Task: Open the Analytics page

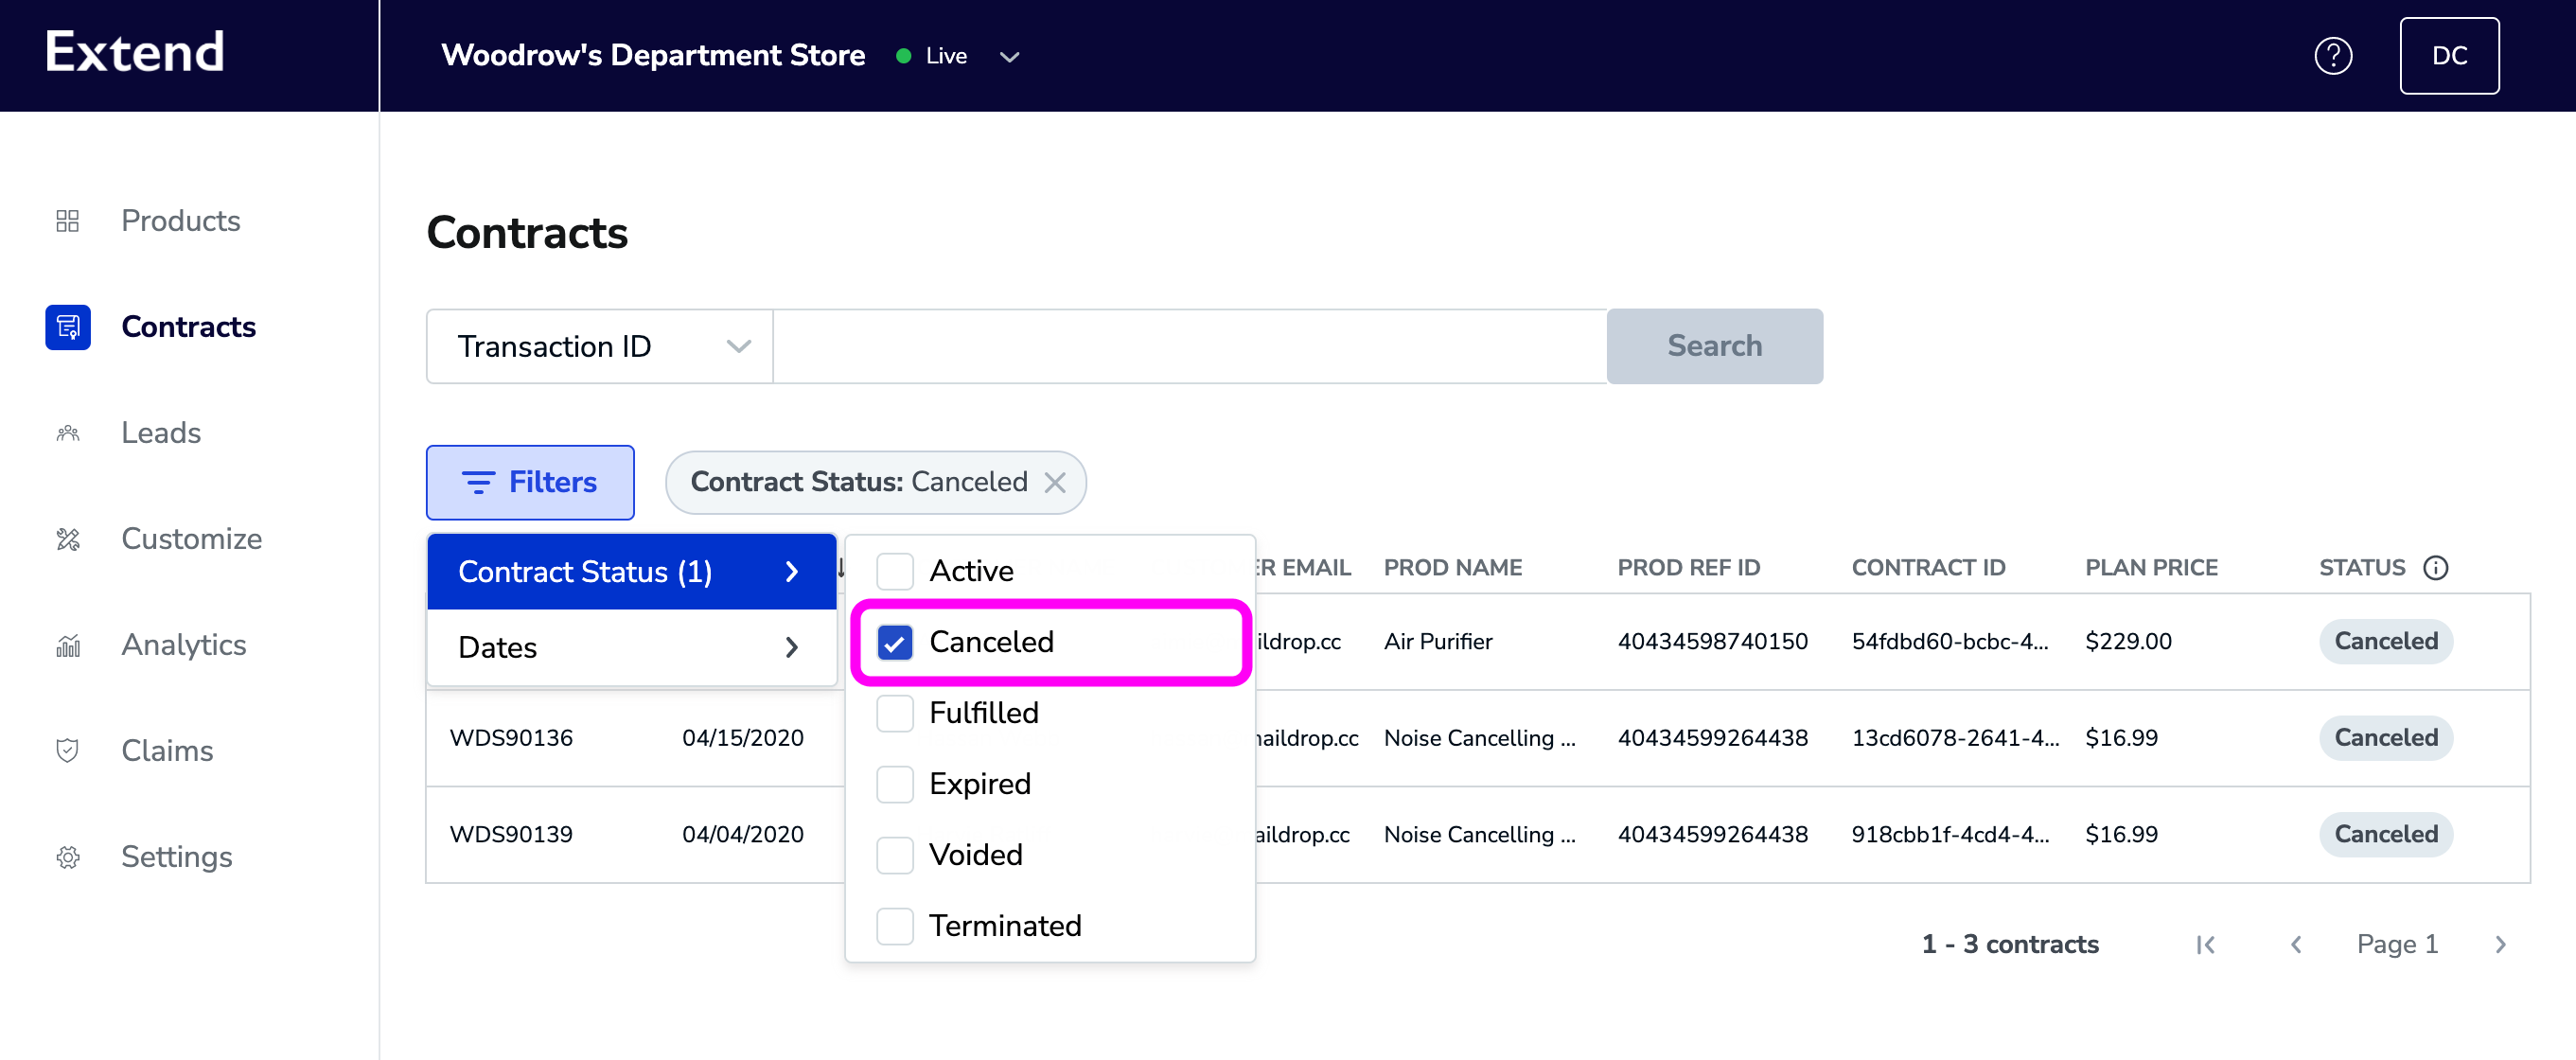Action: (x=184, y=645)
